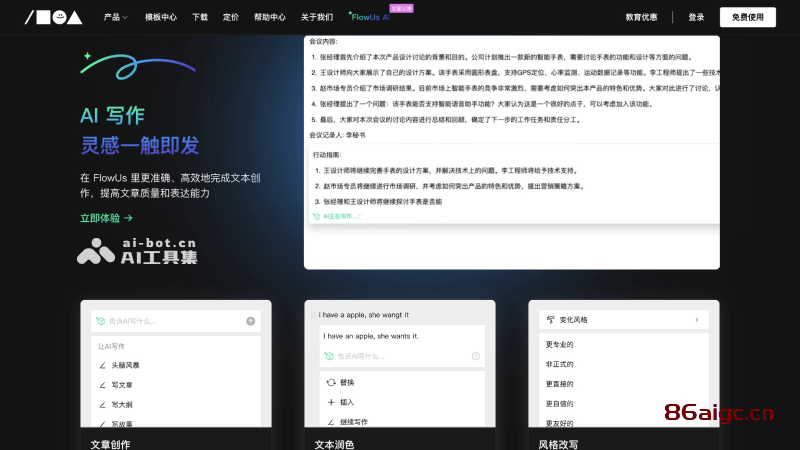This screenshot has height=450, width=800.
Task: Open the 定价 menu item
Action: click(x=231, y=17)
